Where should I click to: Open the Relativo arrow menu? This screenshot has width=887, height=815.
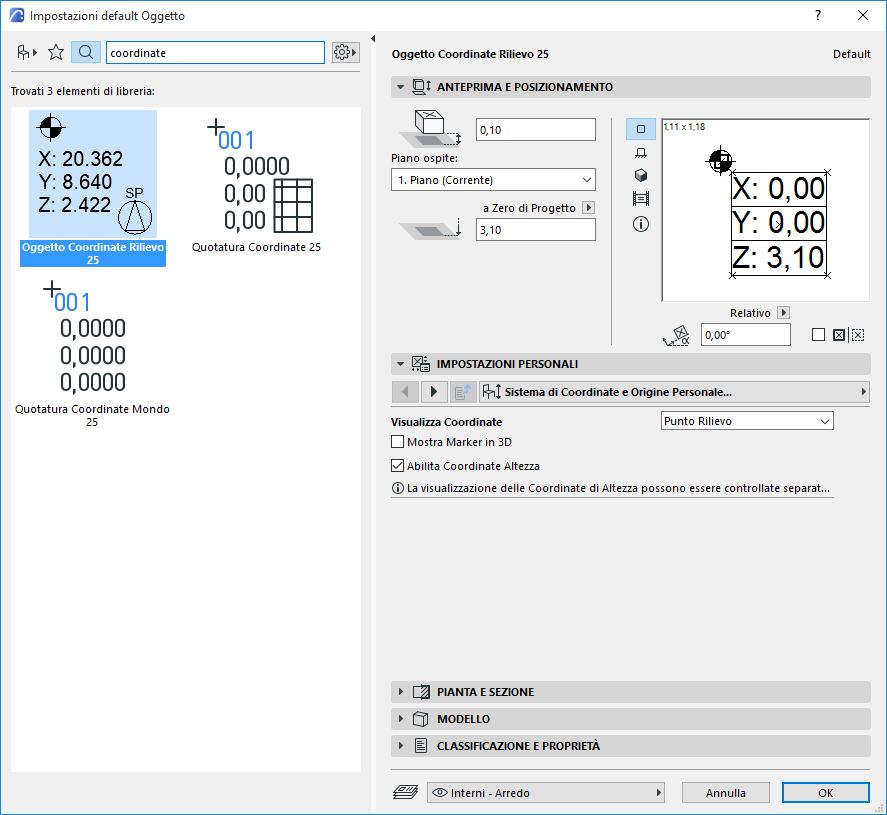[x=783, y=312]
